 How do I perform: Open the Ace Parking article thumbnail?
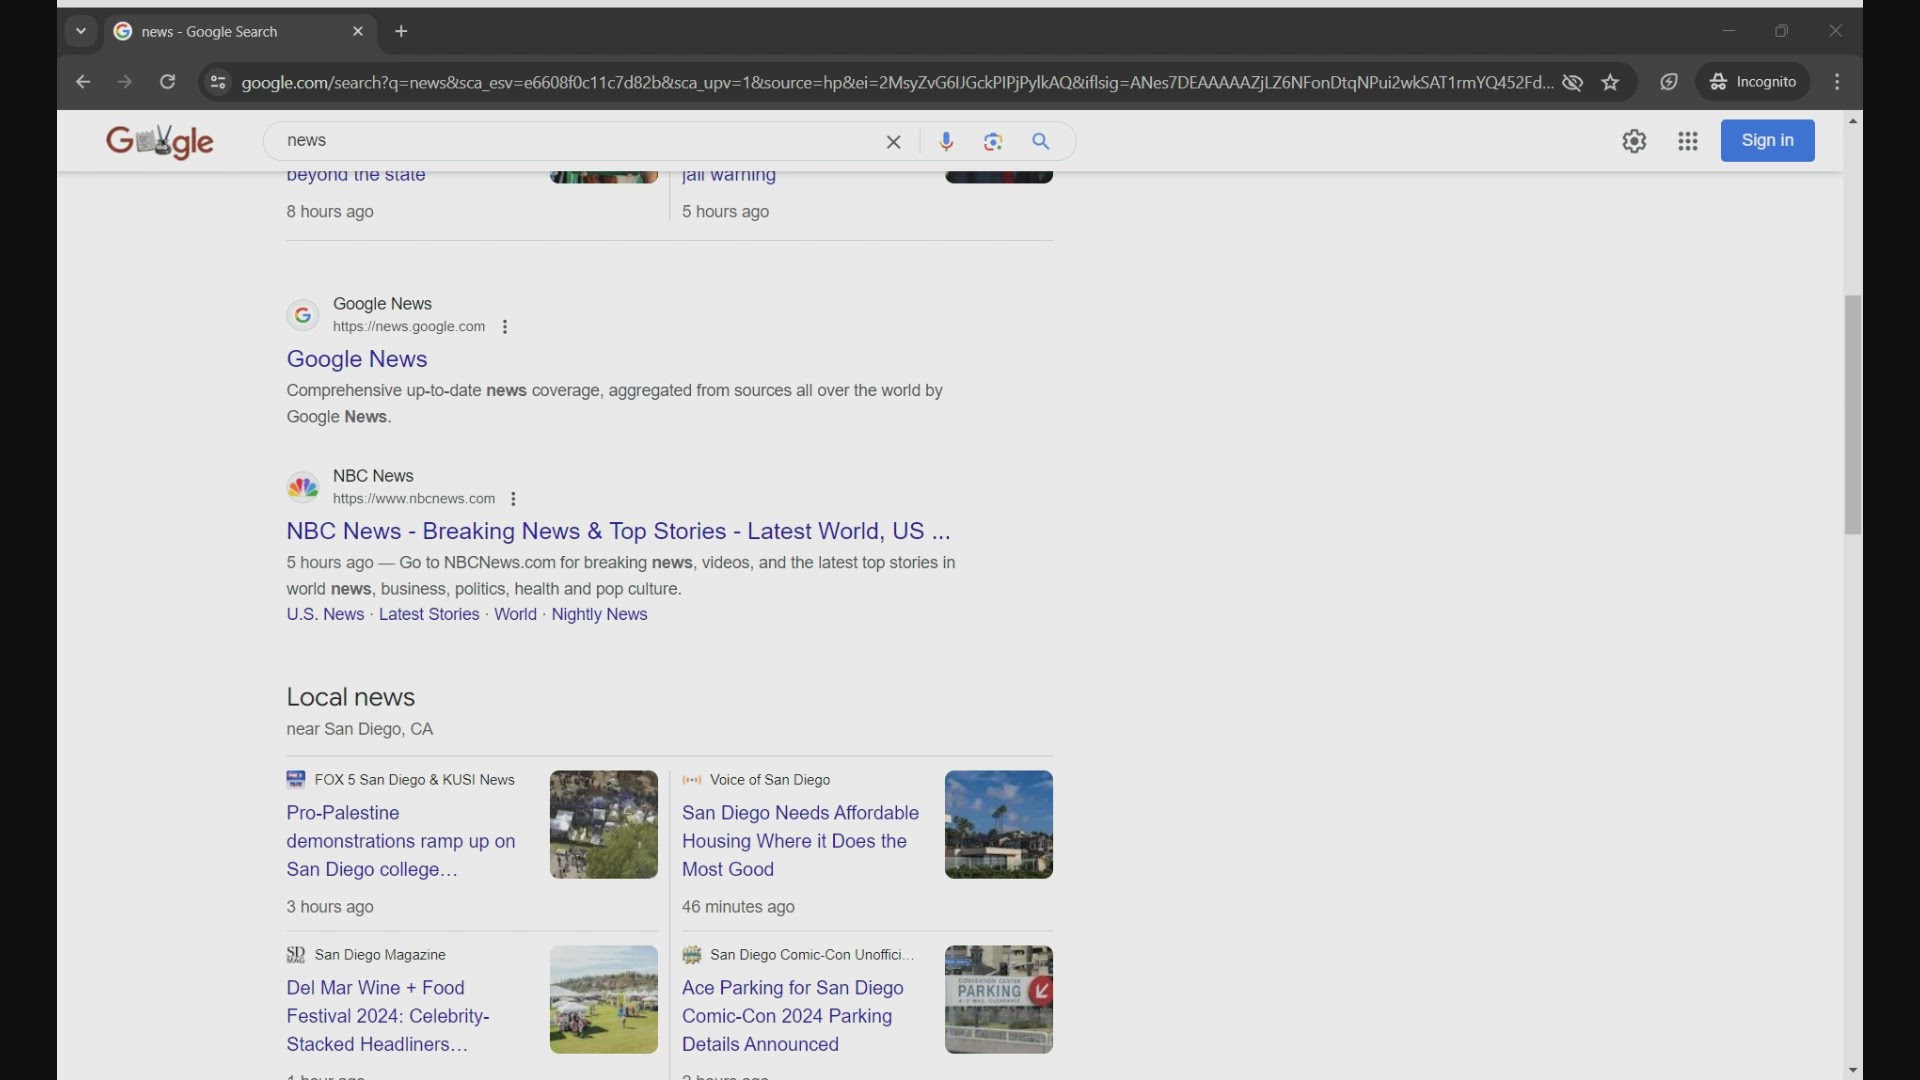pyautogui.click(x=998, y=999)
